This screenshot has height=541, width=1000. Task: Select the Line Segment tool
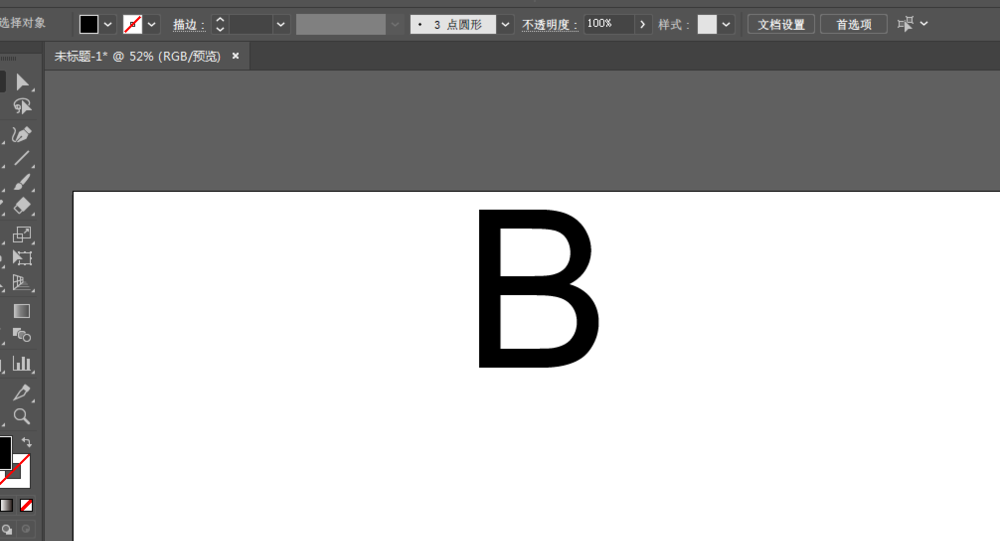coord(22,158)
